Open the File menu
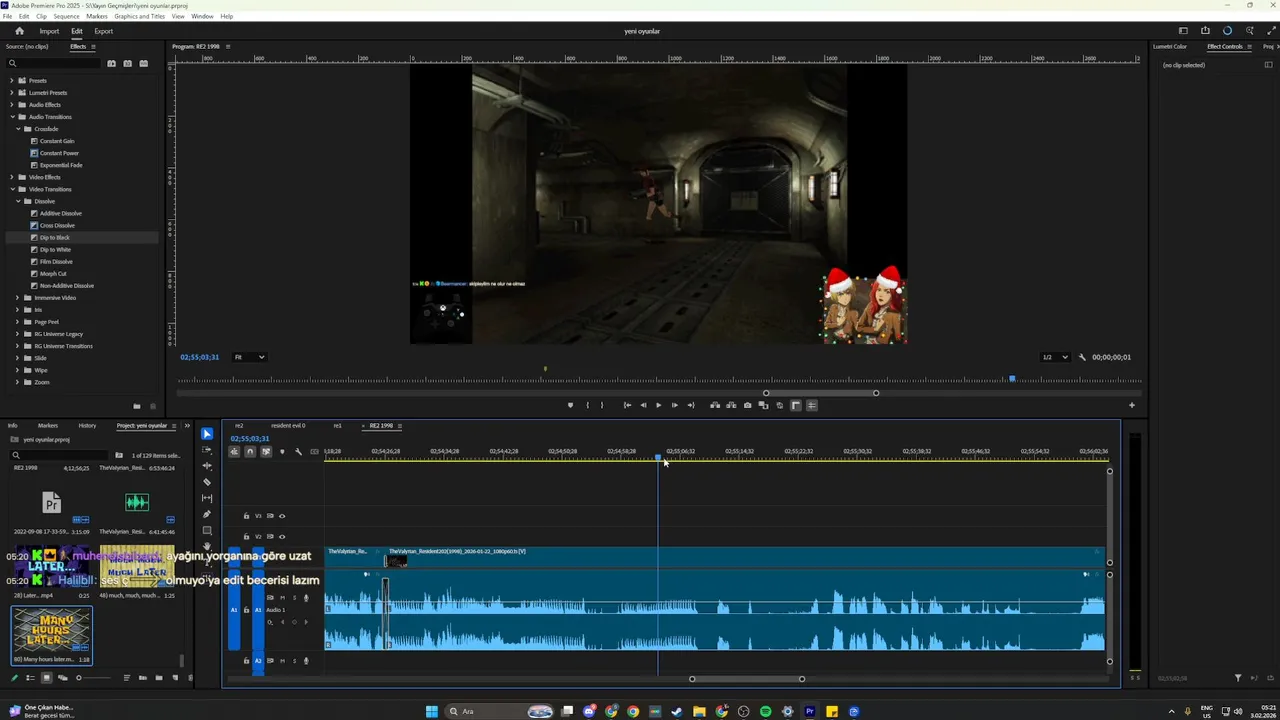 [8, 17]
